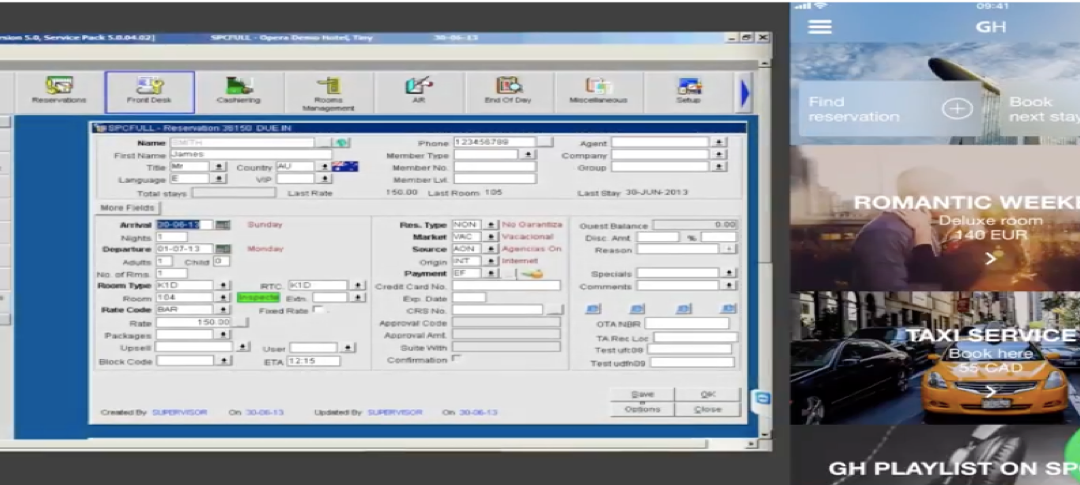1080x485 pixels.
Task: Open the Block Code dropdown list
Action: click(223, 361)
